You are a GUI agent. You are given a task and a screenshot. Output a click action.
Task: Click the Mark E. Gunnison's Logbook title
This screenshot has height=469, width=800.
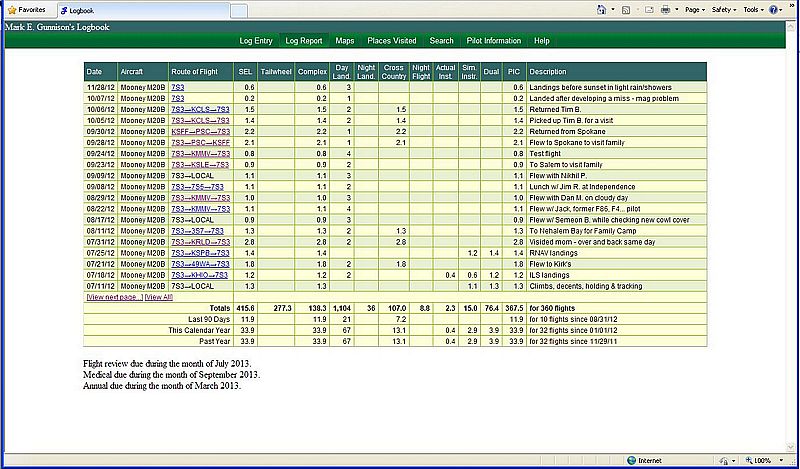pyautogui.click(x=57, y=27)
